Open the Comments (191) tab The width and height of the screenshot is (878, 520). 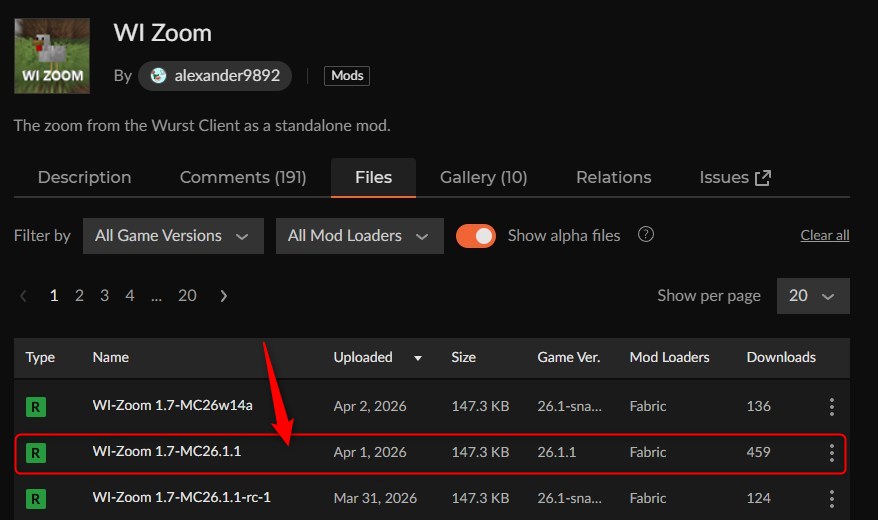tap(243, 177)
